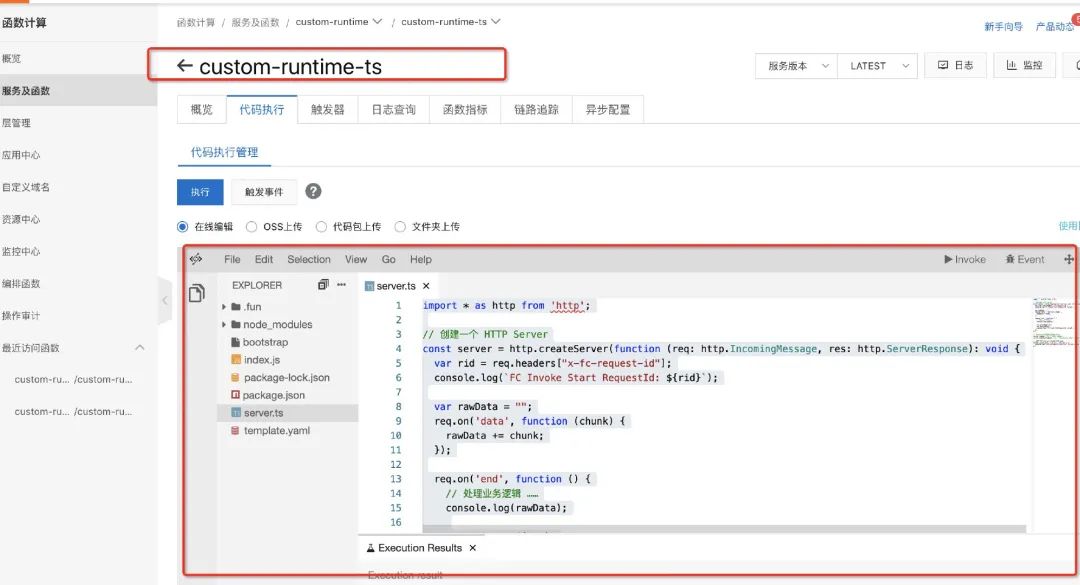1080x585 pixels.
Task: Select the 代码执行管理 sub-tab
Action: 225,152
